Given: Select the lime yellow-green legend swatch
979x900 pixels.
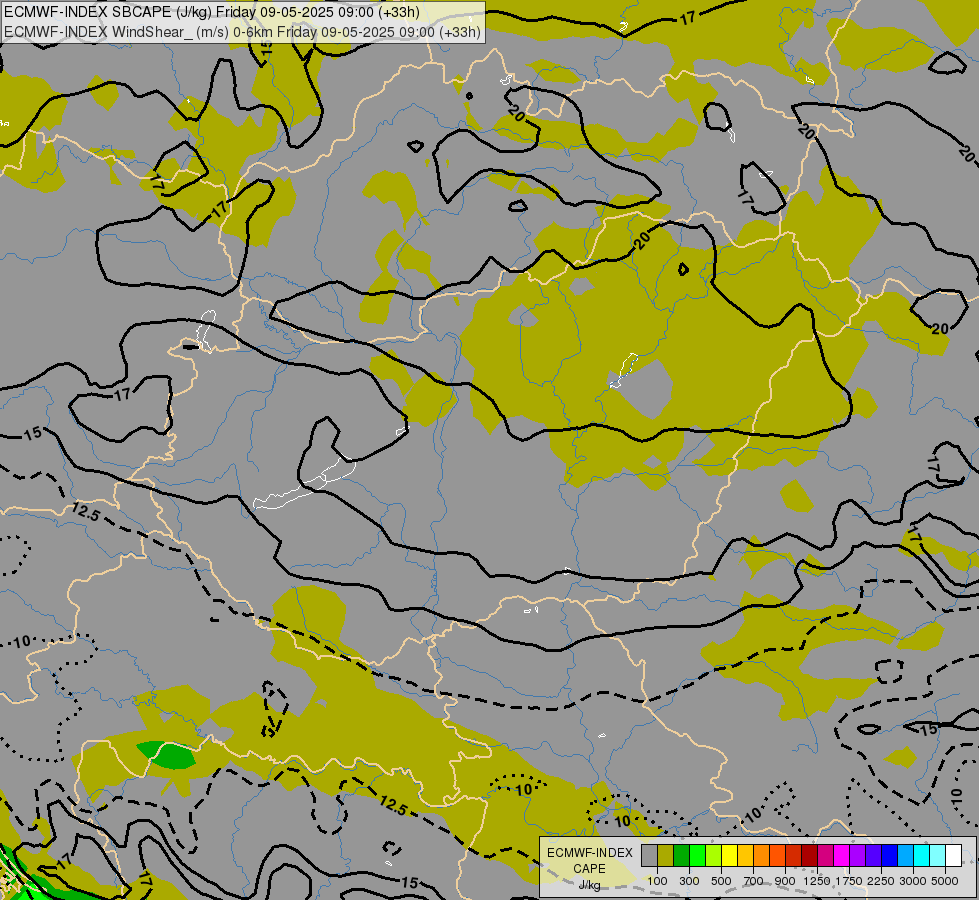Looking at the screenshot, I should [714, 855].
